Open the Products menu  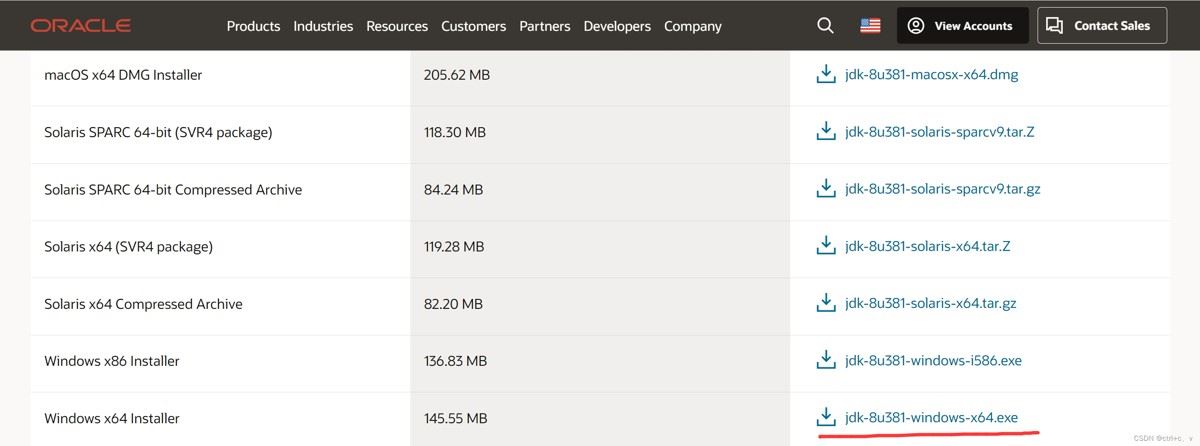tap(253, 26)
